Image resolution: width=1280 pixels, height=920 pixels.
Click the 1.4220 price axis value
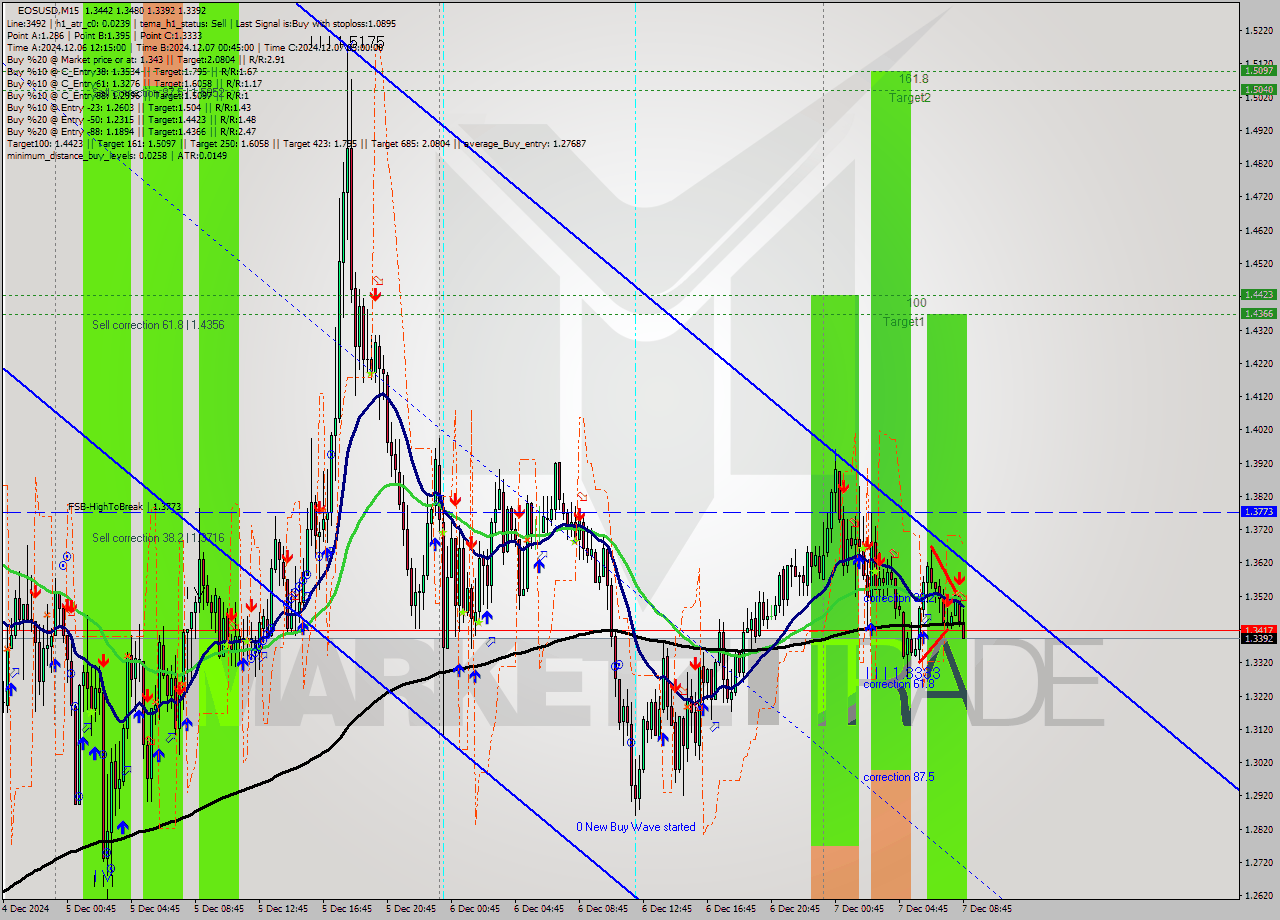click(x=1258, y=363)
